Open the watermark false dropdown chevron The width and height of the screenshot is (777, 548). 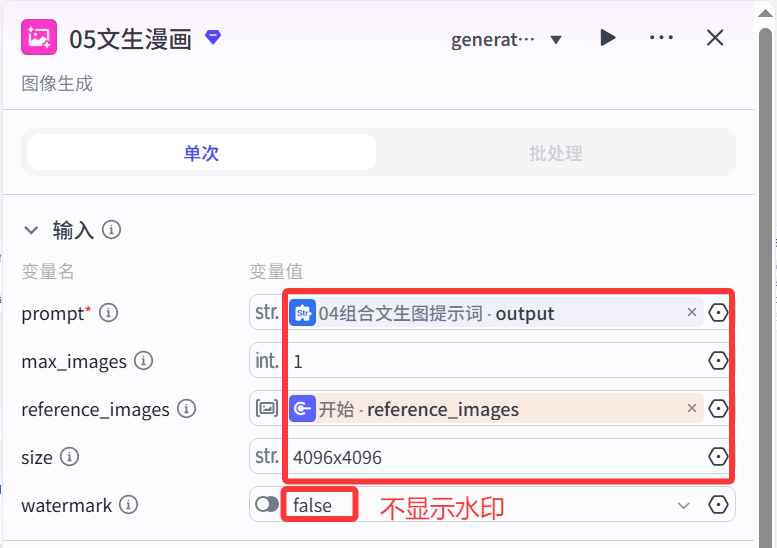tap(684, 505)
